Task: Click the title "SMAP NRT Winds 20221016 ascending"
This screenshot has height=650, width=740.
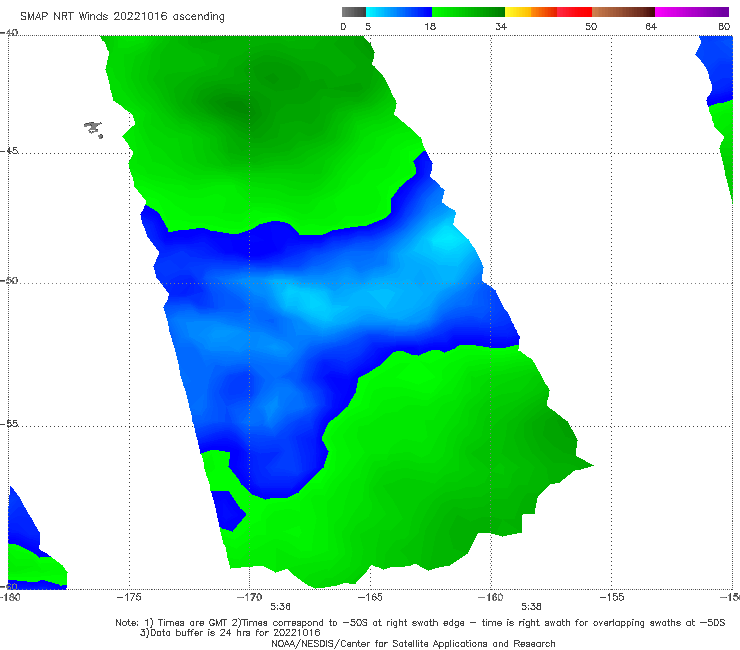Action: click(122, 16)
